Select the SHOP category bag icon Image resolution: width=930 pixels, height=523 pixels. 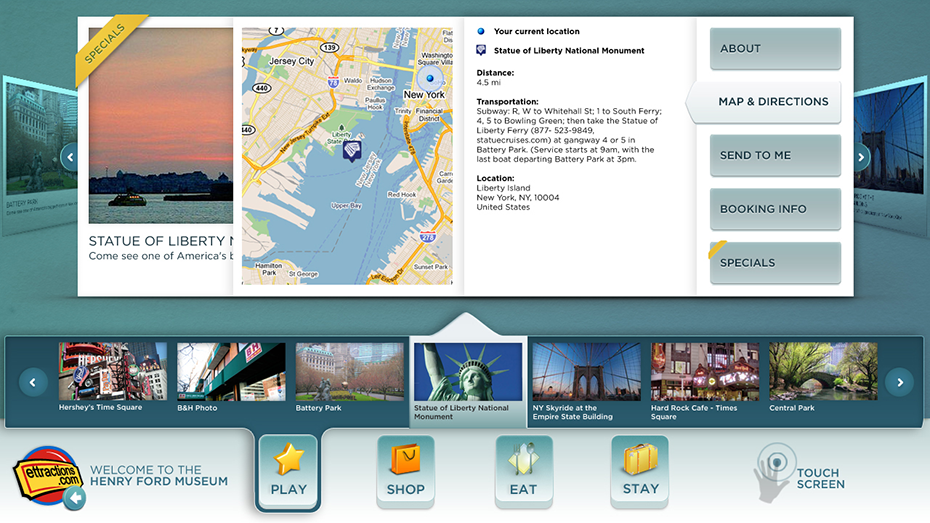pos(405,460)
